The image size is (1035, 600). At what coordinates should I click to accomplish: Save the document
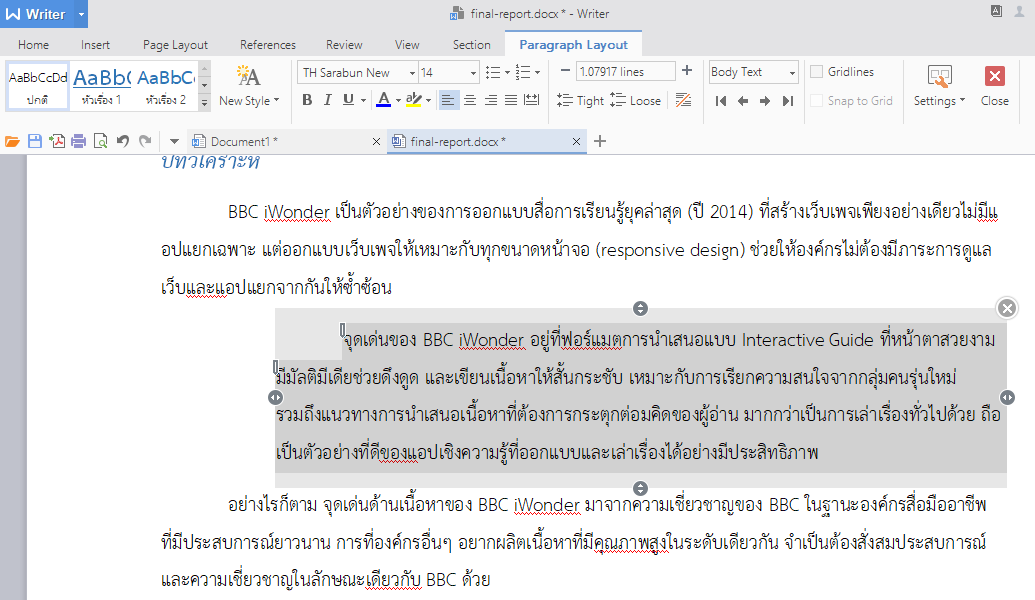click(x=35, y=141)
